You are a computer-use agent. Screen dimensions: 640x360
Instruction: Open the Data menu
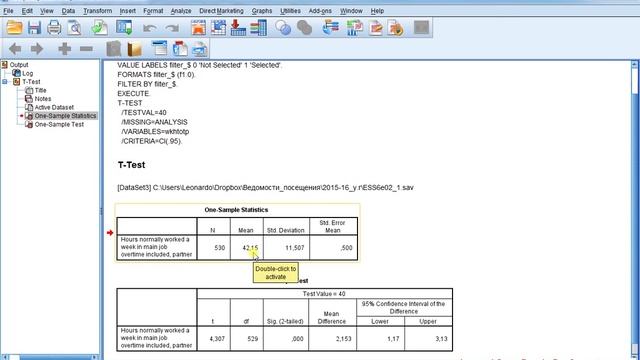68,11
